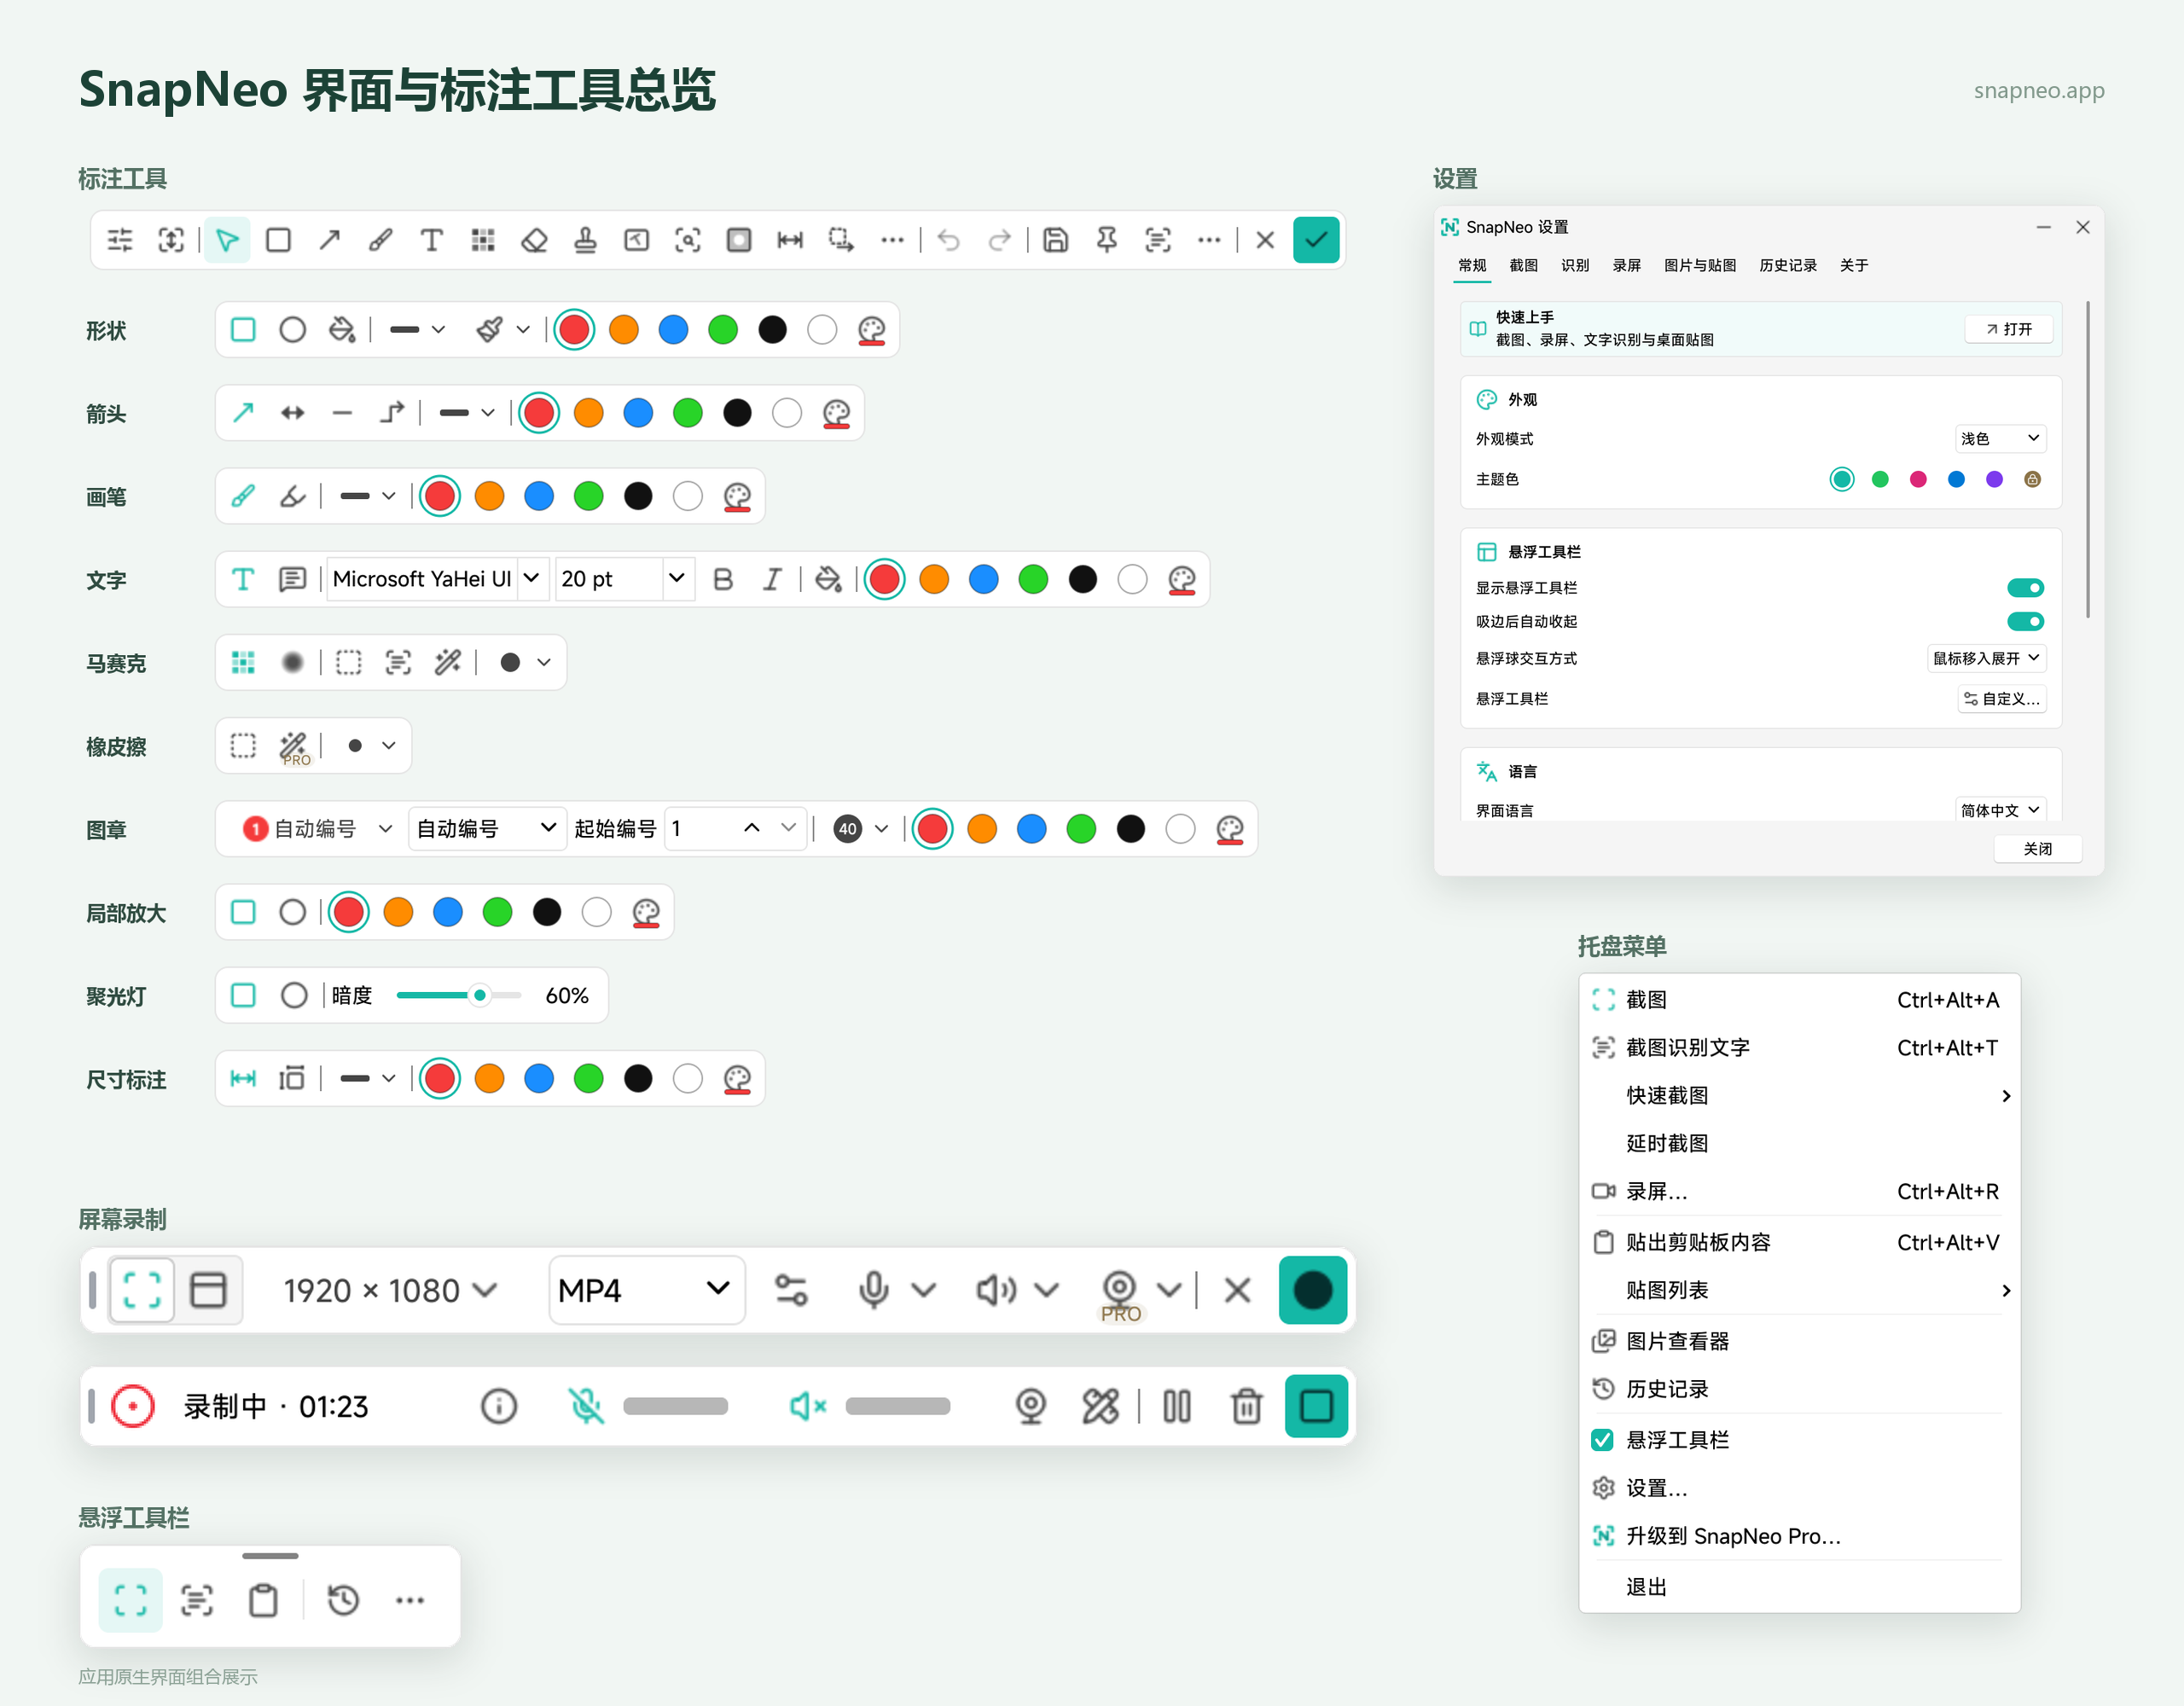2184x1706 pixels.
Task: Open the 鼠标移入展开 dropdown
Action: pos(1986,658)
